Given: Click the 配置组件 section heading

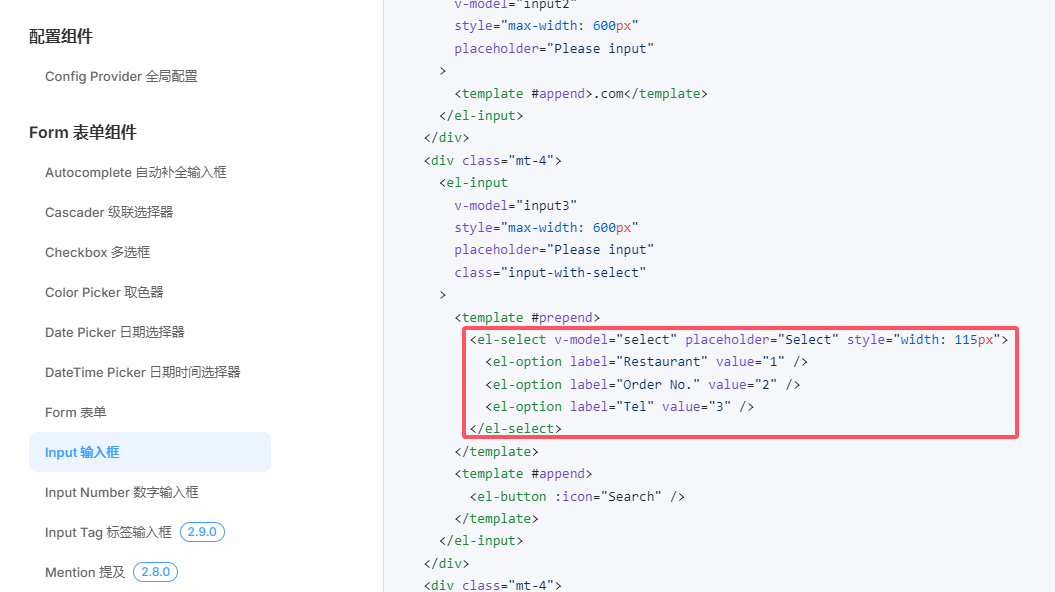Looking at the screenshot, I should coord(60,36).
